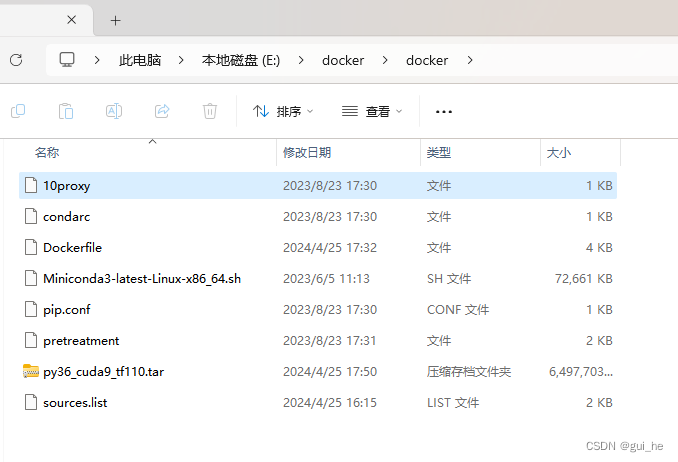Select the file named 10proxy
Viewport: 678px width, 462px height.
[x=67, y=186]
